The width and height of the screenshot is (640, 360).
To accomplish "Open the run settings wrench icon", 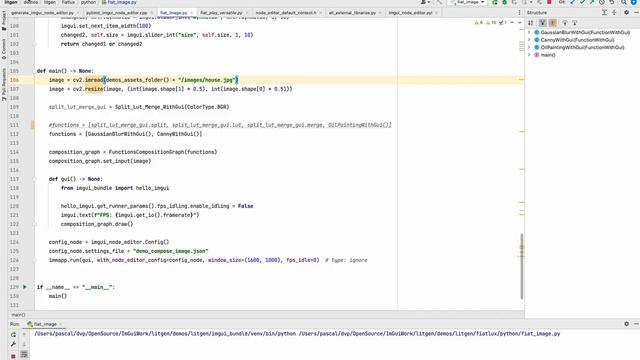I will pyautogui.click(x=13, y=344).
